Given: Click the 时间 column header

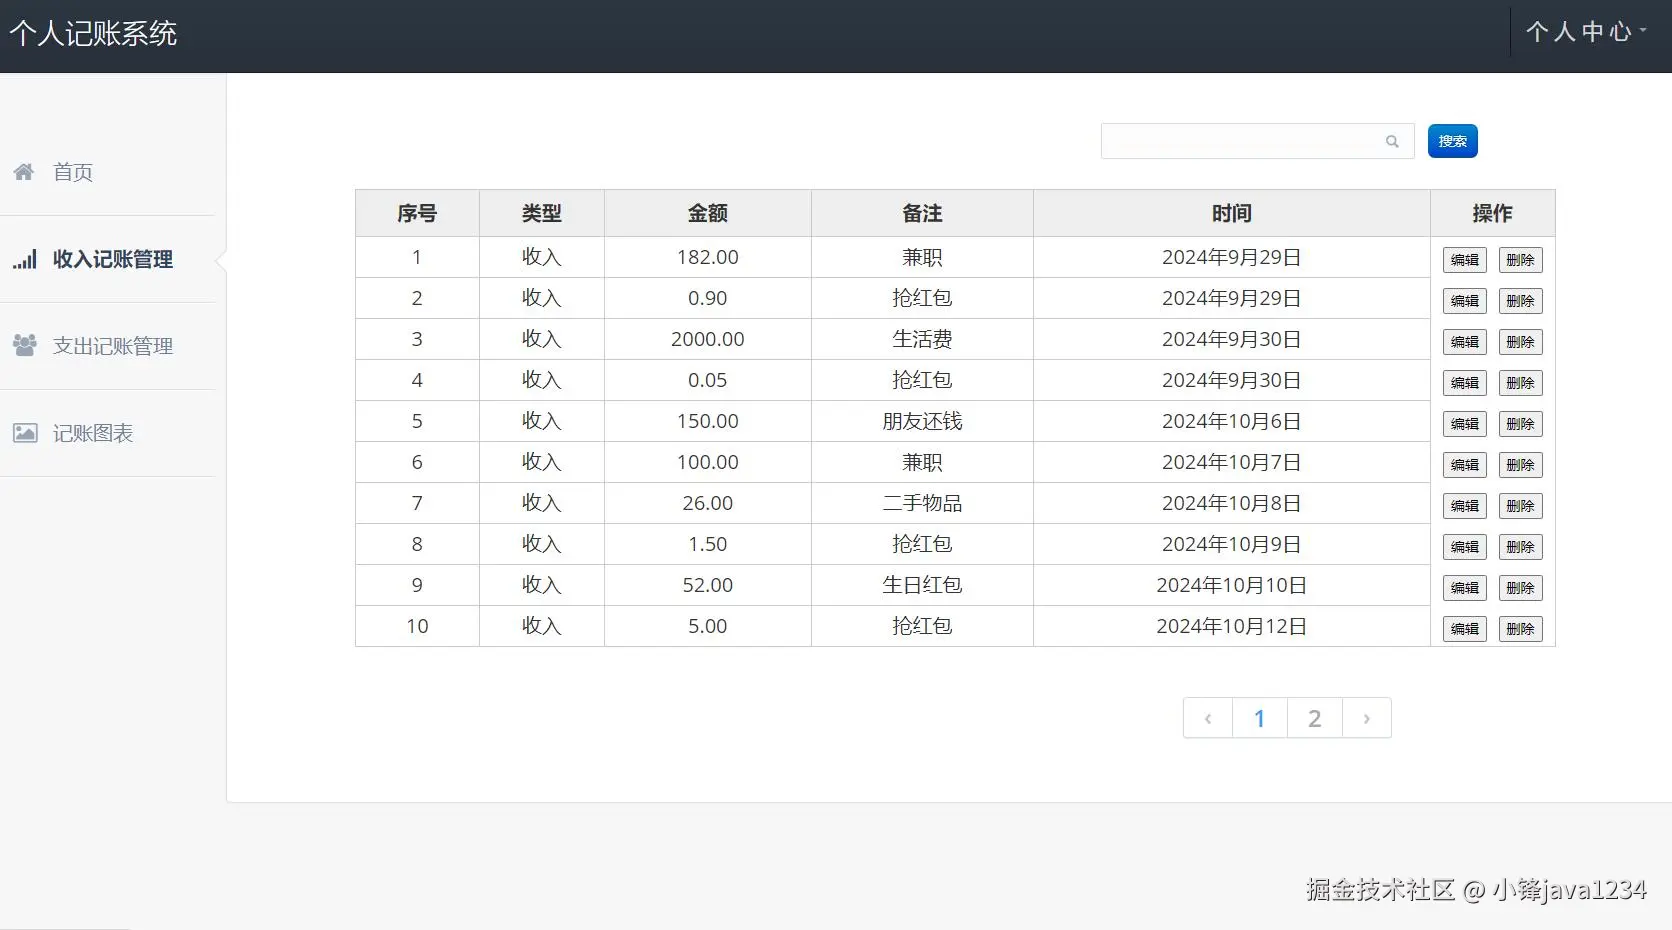Looking at the screenshot, I should pyautogui.click(x=1232, y=213).
